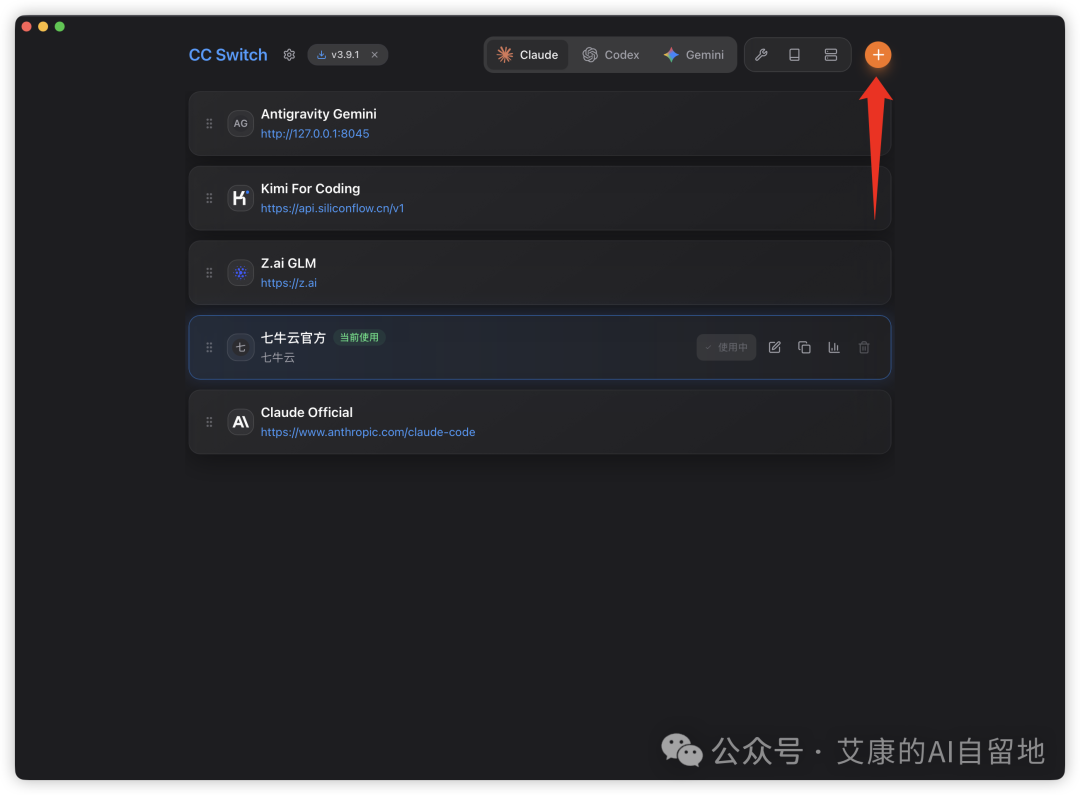Screen dimensions: 1080x795
Task: Switch to the Claude tab
Action: click(528, 55)
